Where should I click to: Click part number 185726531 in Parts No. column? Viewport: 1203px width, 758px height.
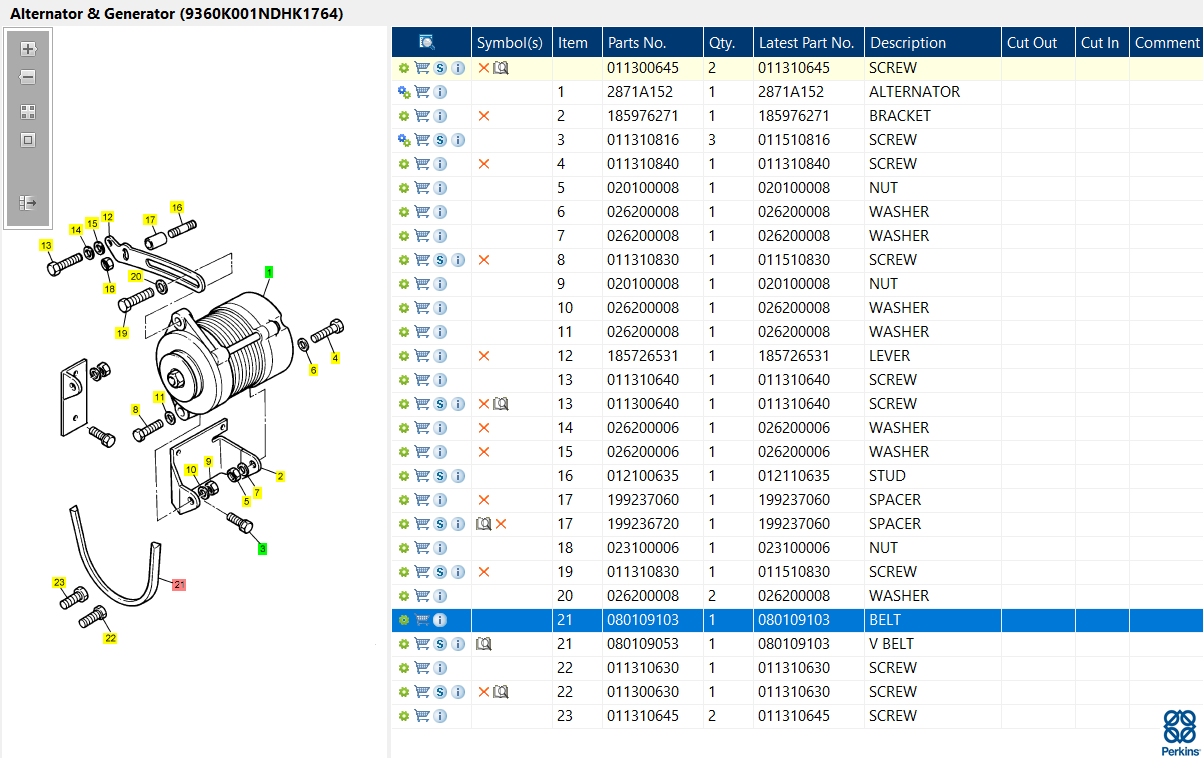(x=642, y=356)
